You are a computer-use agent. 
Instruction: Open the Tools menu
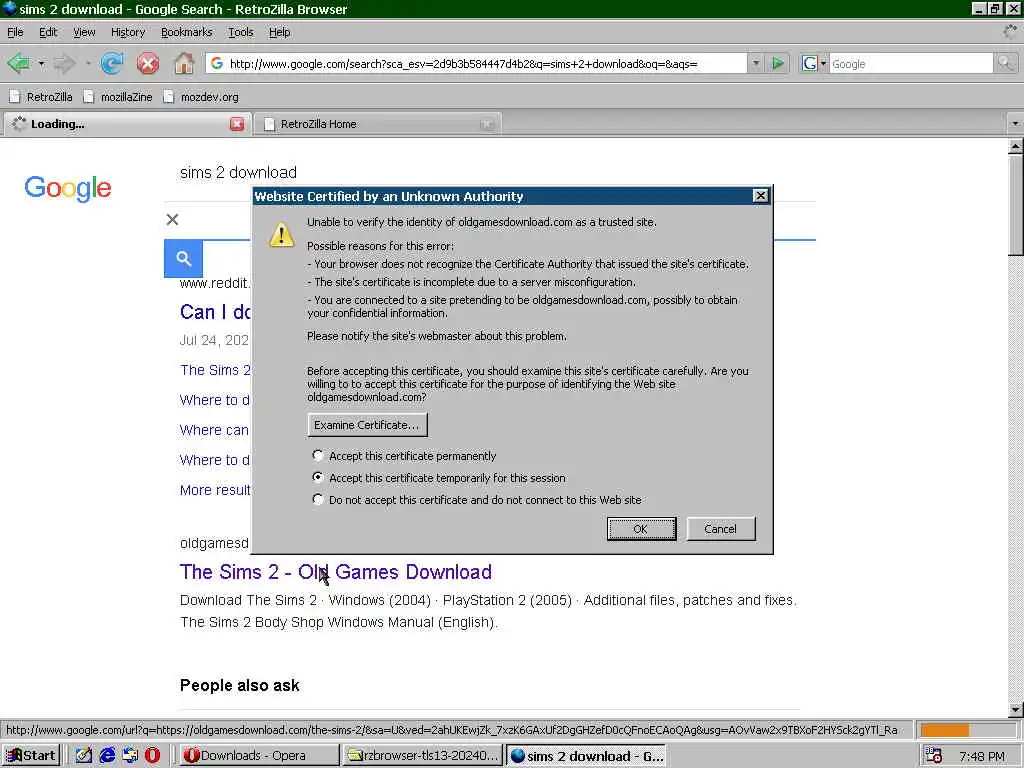point(240,32)
